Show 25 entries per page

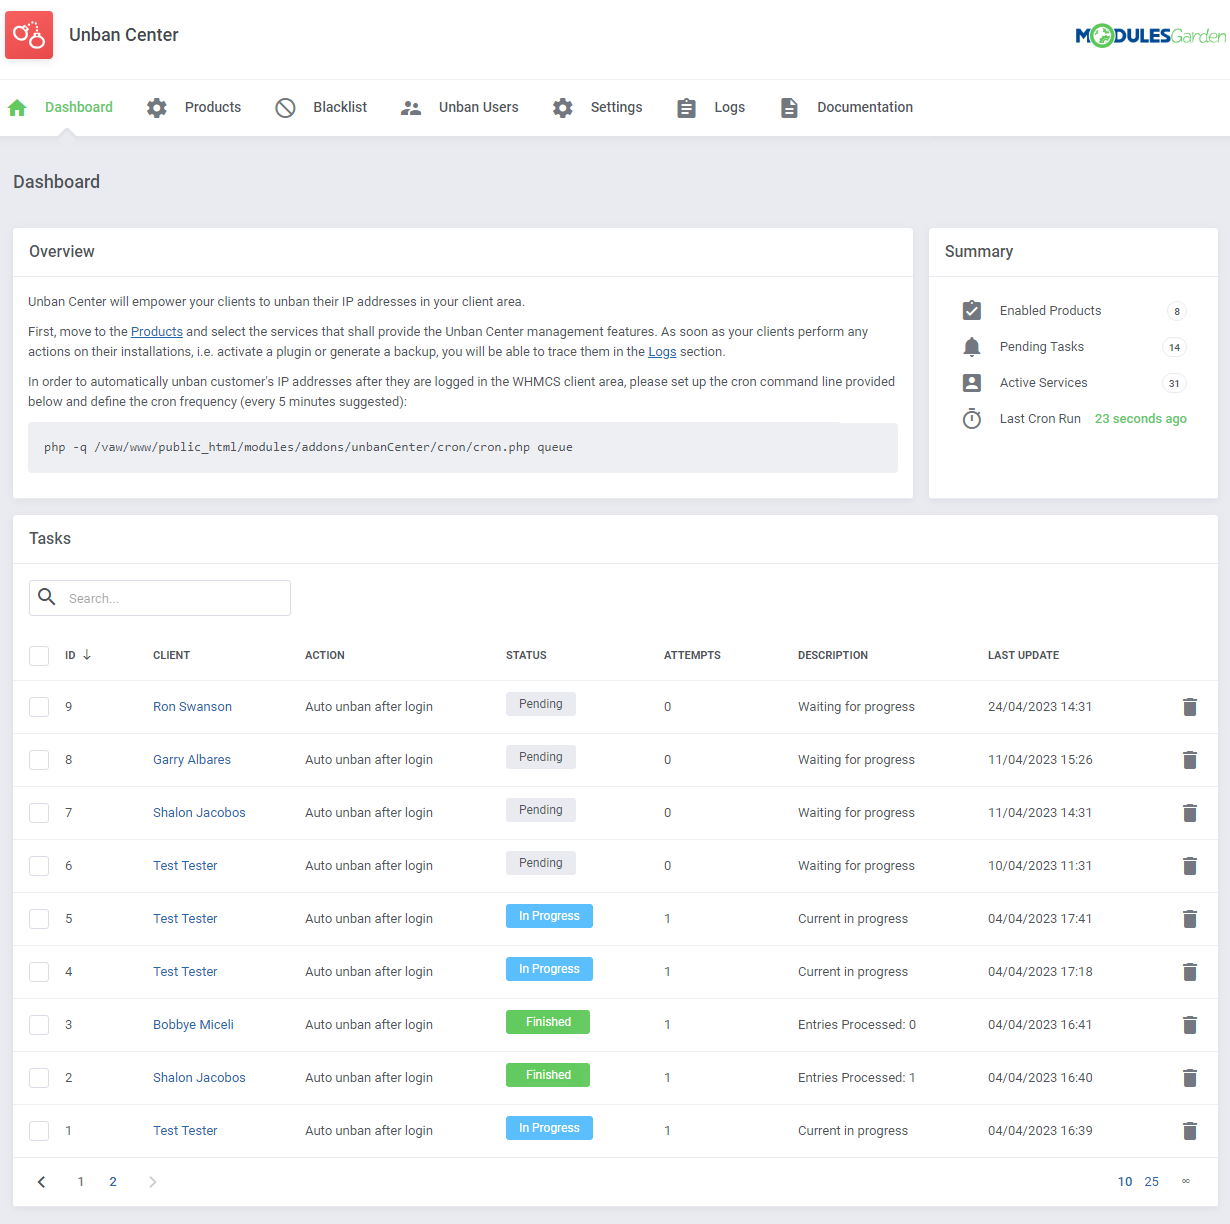pos(1151,1182)
